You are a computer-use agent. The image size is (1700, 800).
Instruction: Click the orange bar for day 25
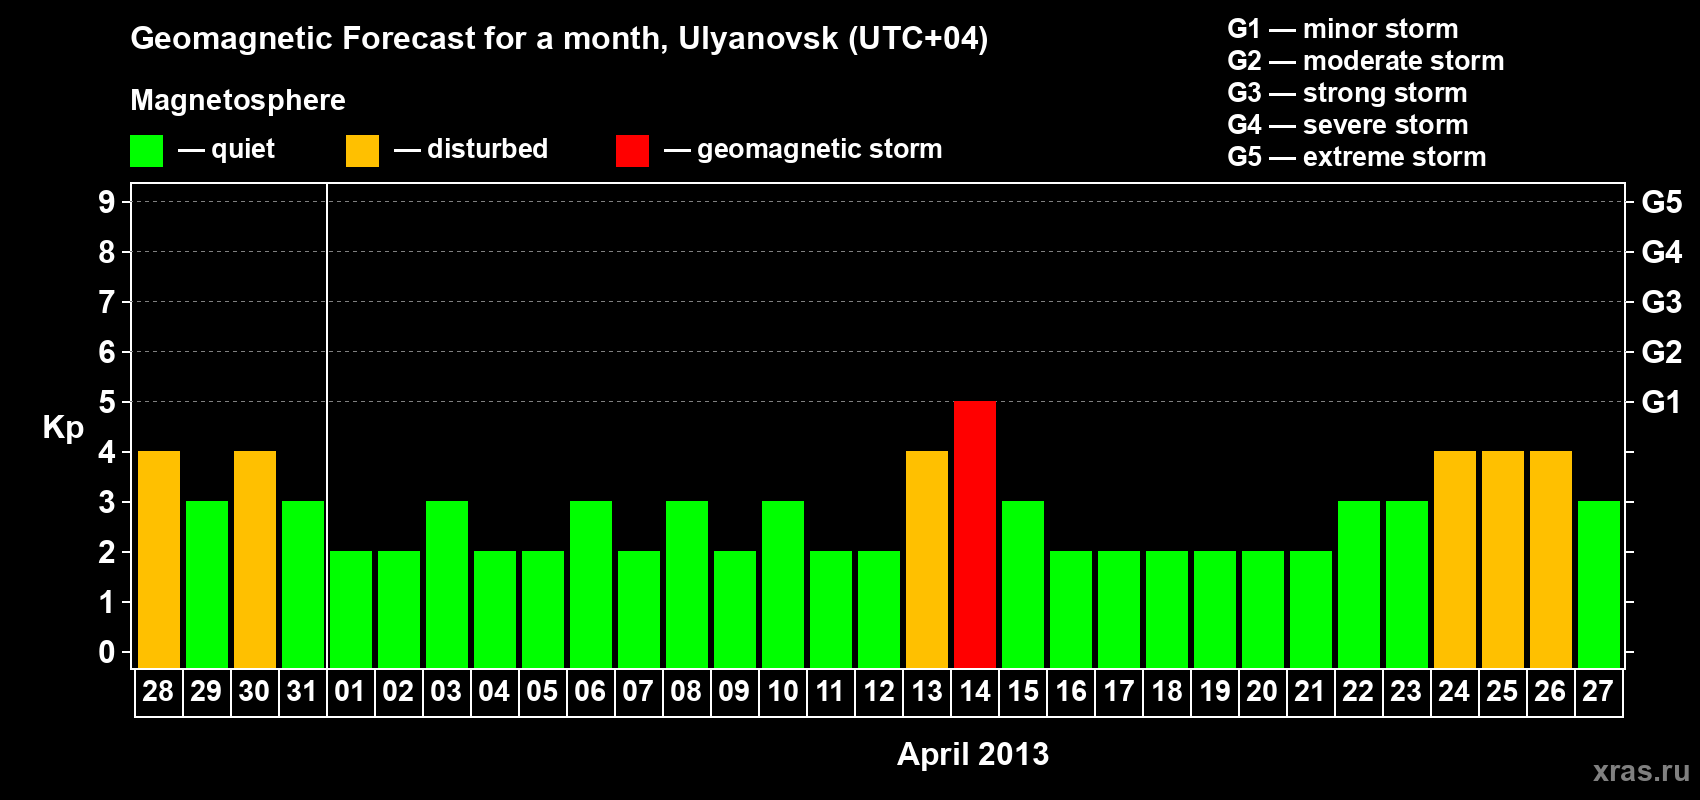1503,559
